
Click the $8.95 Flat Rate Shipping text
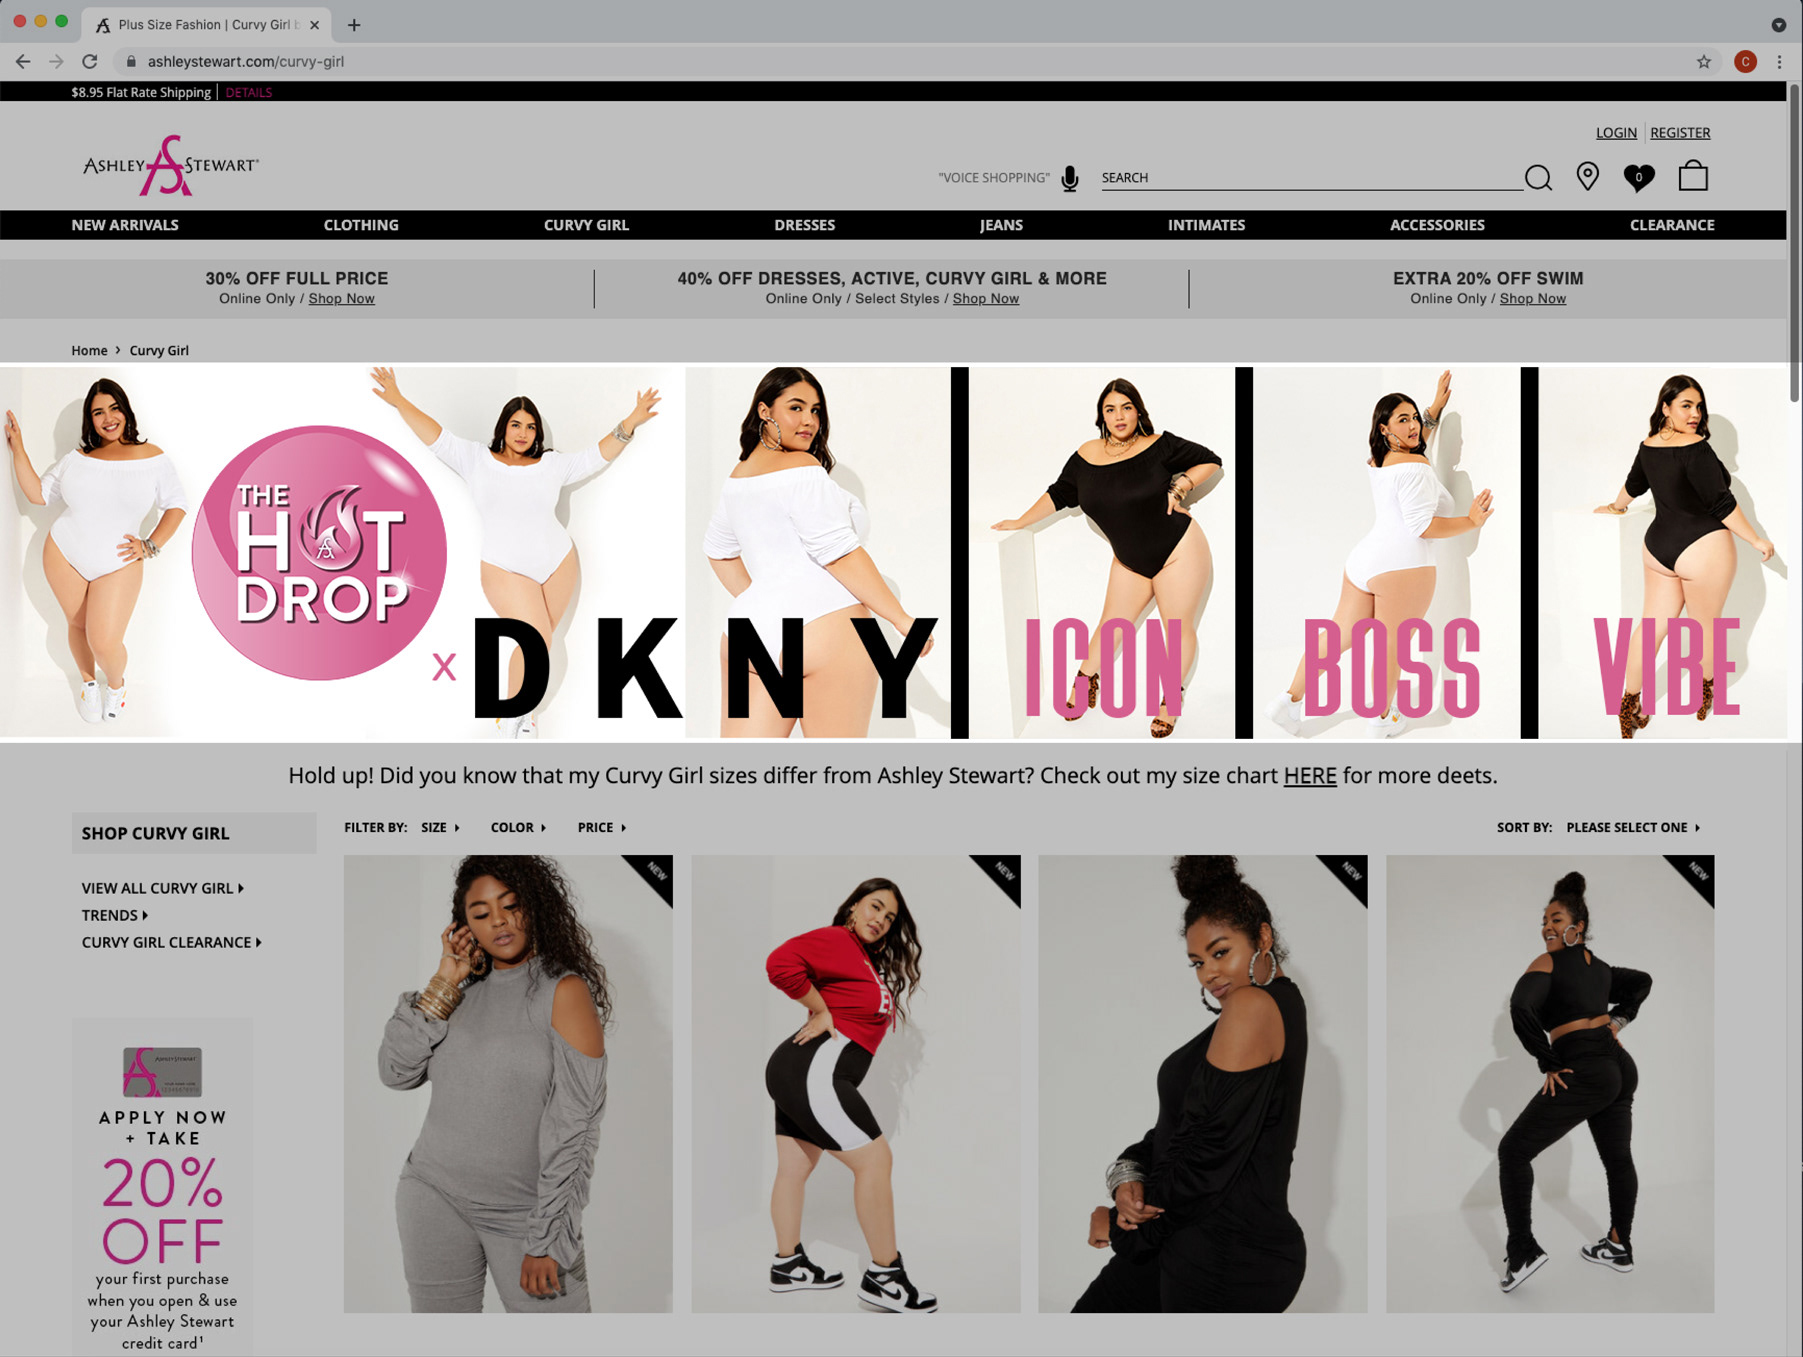pyautogui.click(x=141, y=92)
